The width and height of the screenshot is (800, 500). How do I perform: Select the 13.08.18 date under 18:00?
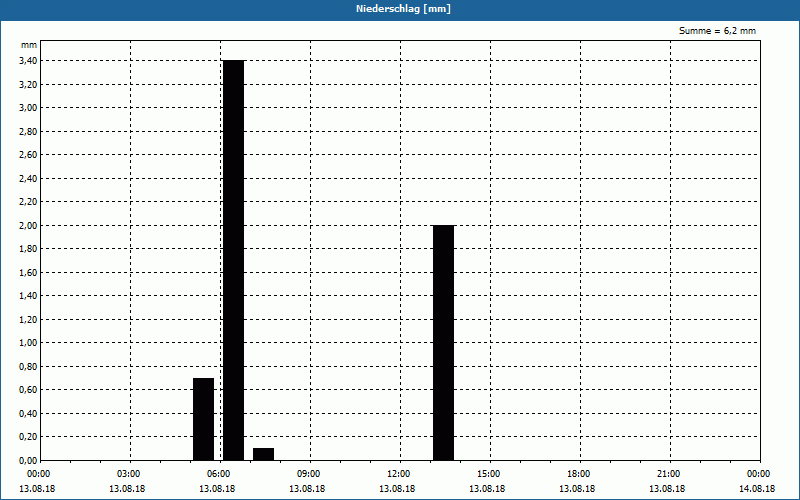point(577,489)
